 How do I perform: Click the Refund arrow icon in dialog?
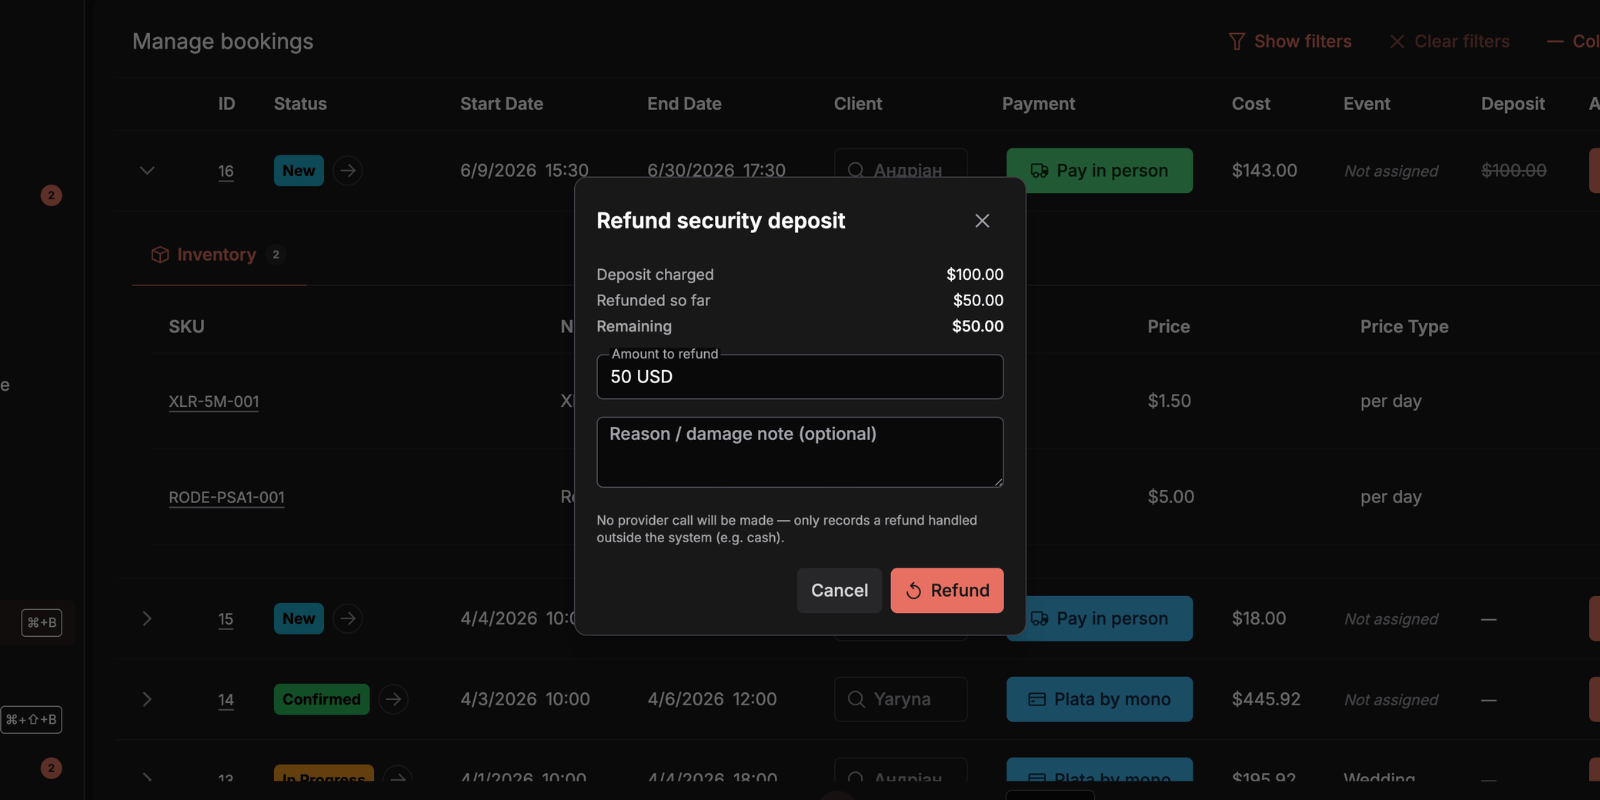point(913,591)
